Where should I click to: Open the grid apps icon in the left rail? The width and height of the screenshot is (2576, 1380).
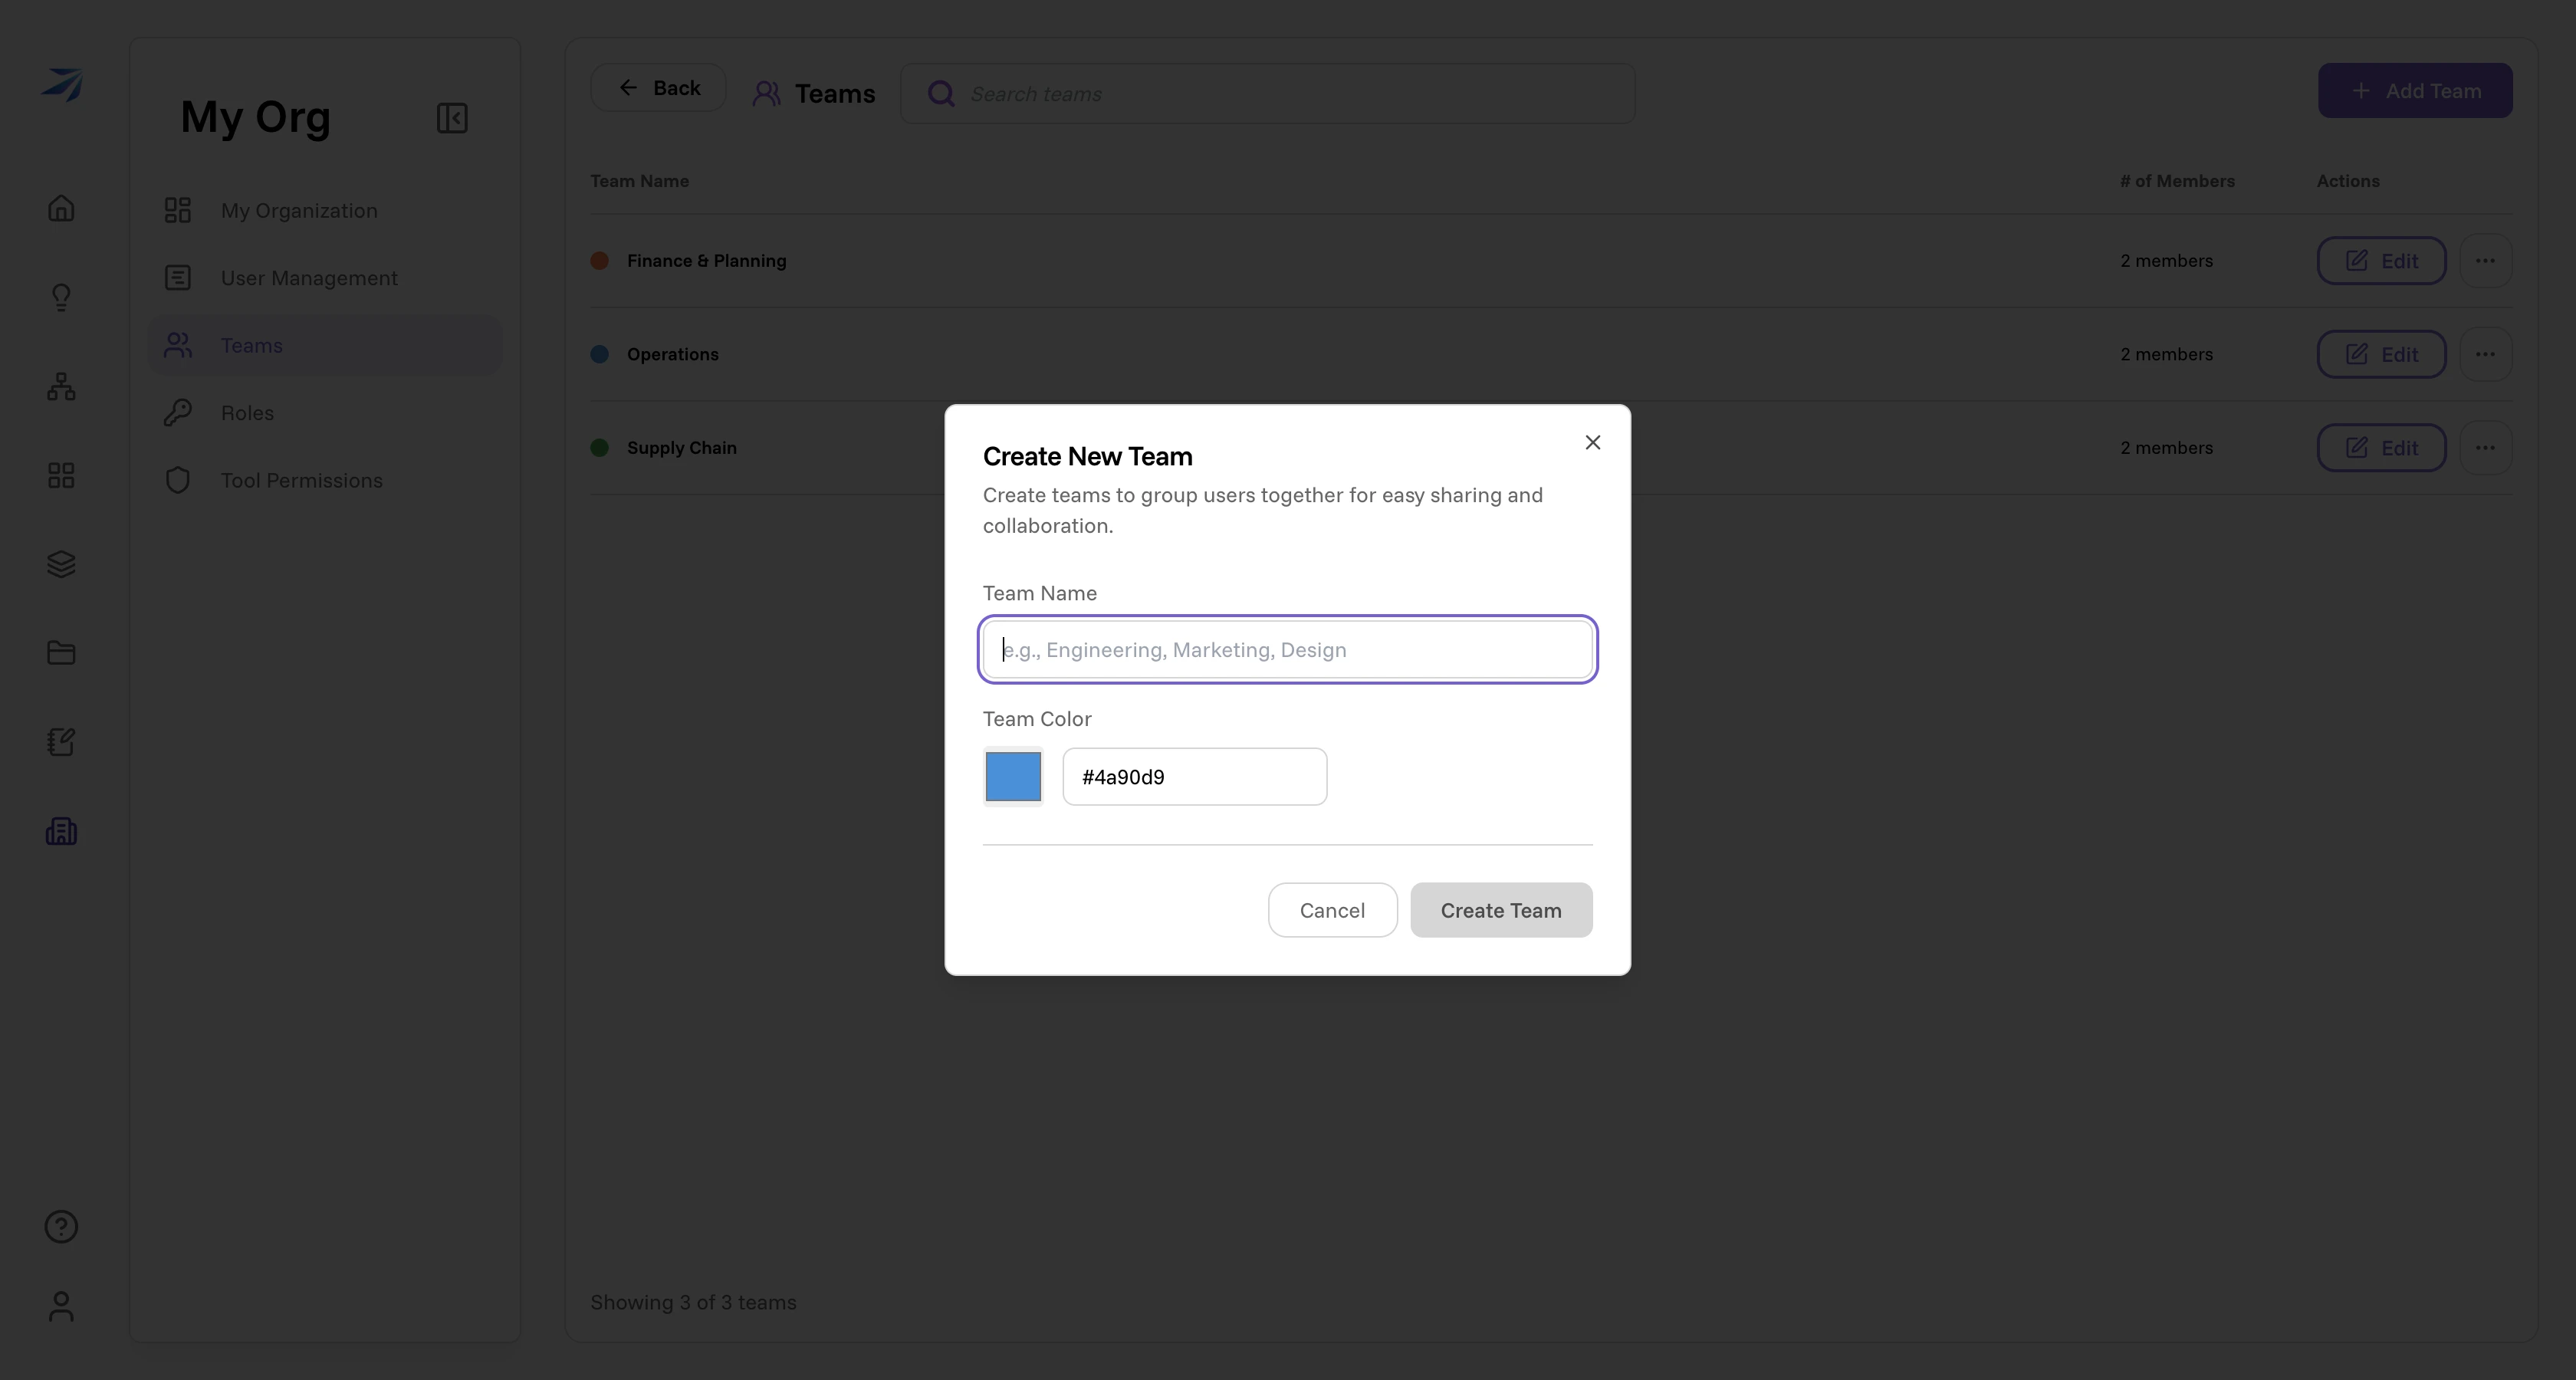point(61,475)
